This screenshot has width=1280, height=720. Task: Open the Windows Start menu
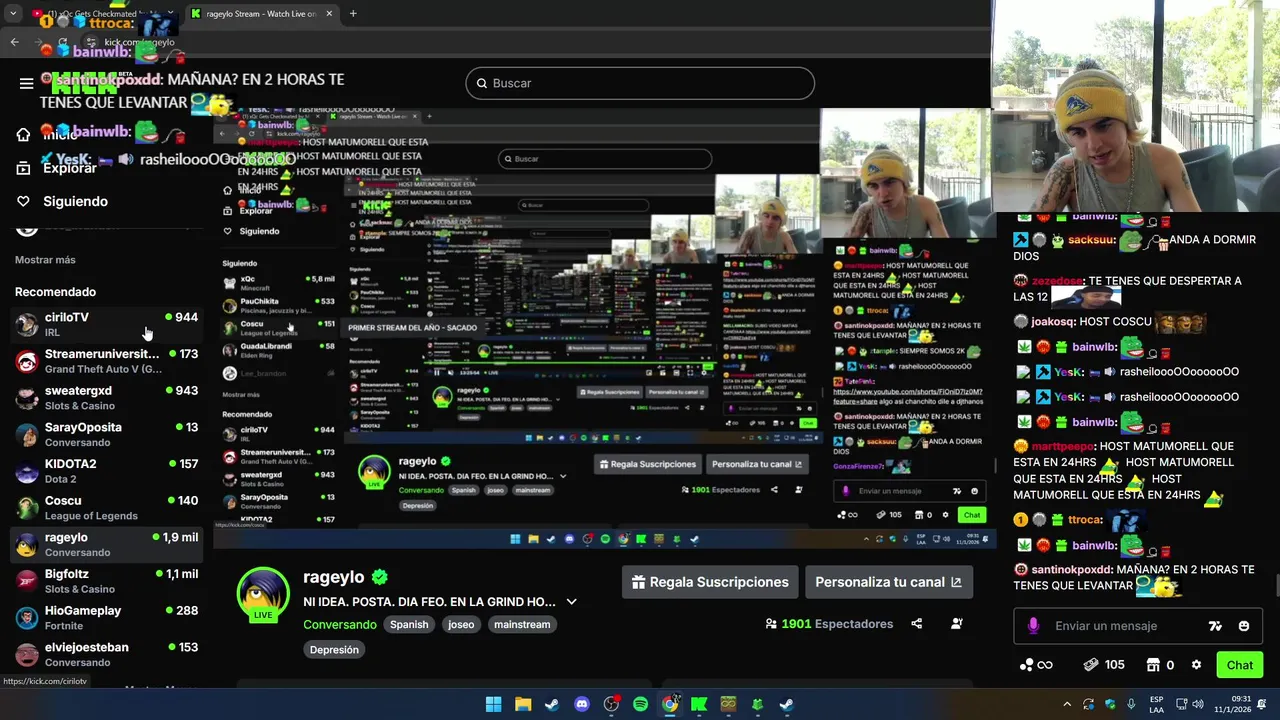pyautogui.click(x=493, y=705)
